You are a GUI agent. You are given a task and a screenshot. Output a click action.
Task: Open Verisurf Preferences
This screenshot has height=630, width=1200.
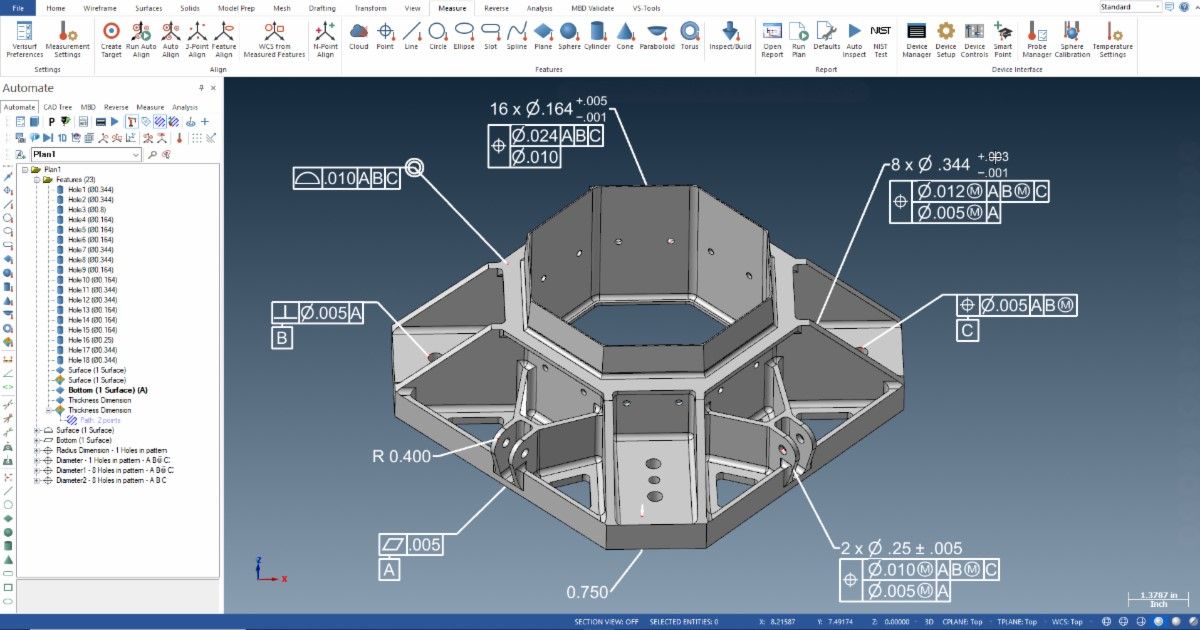pyautogui.click(x=24, y=39)
